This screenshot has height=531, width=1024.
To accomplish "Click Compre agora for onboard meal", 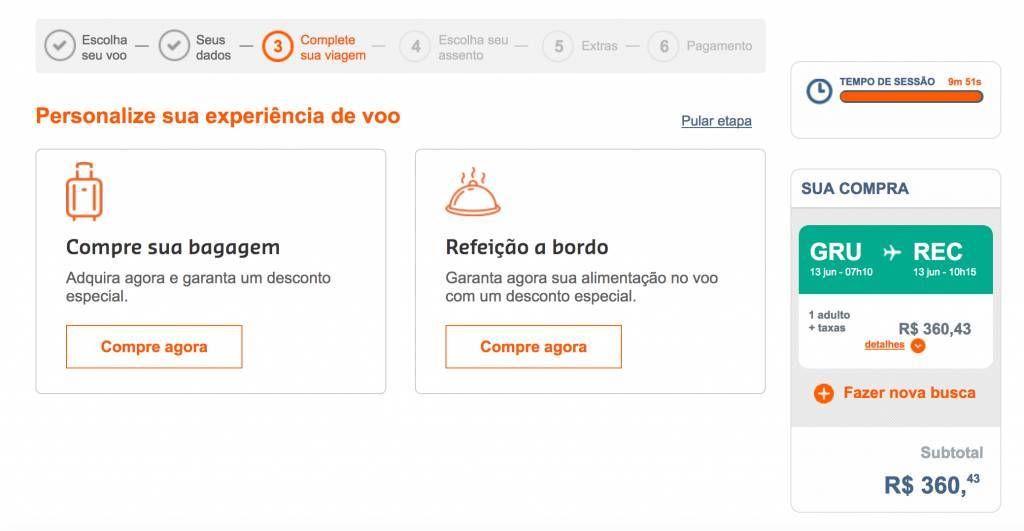I will pyautogui.click(x=534, y=347).
